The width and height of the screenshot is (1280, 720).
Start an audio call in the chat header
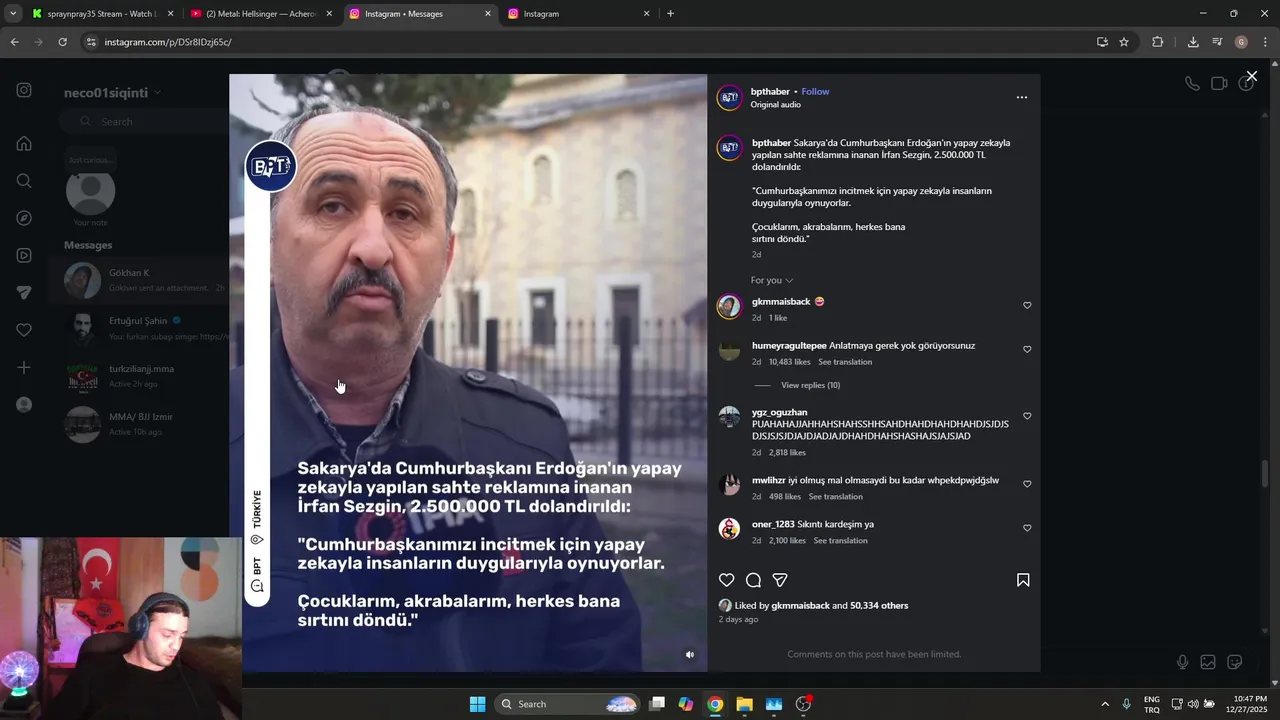tap(1192, 84)
